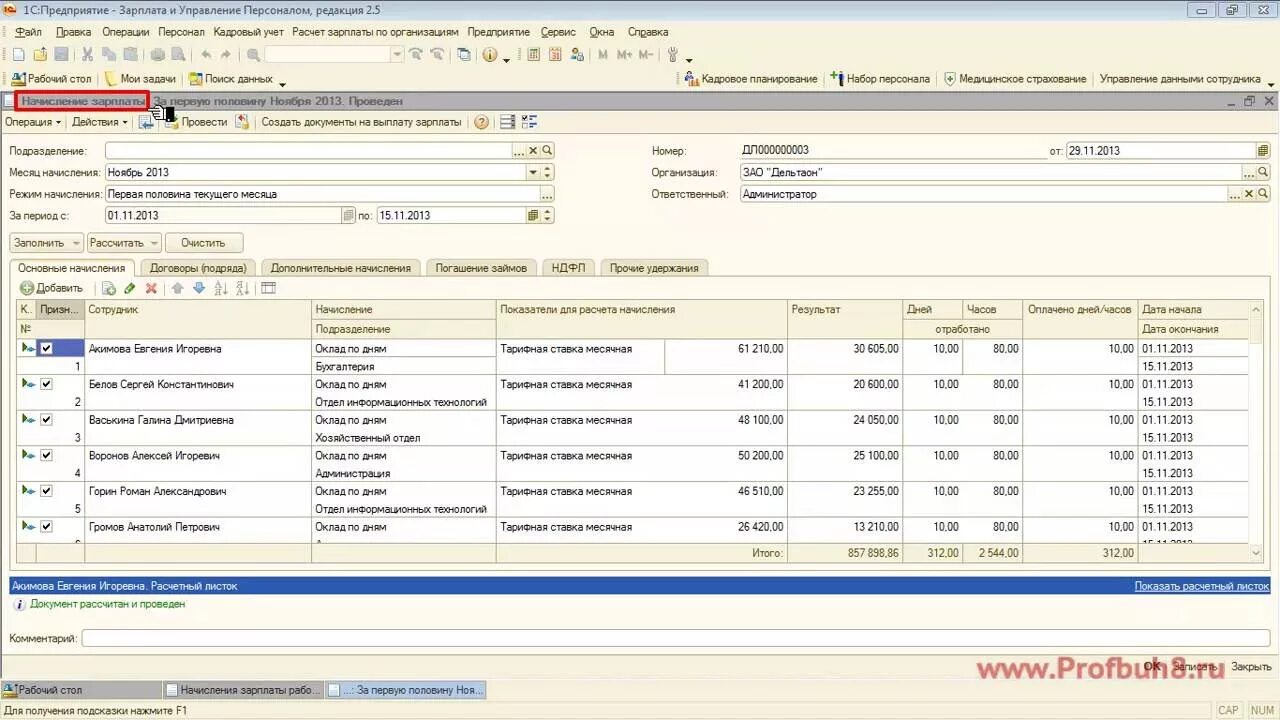Uncheck the checkbox for Белов Сергей Константинович
The width and height of the screenshot is (1280, 720).
[46, 384]
